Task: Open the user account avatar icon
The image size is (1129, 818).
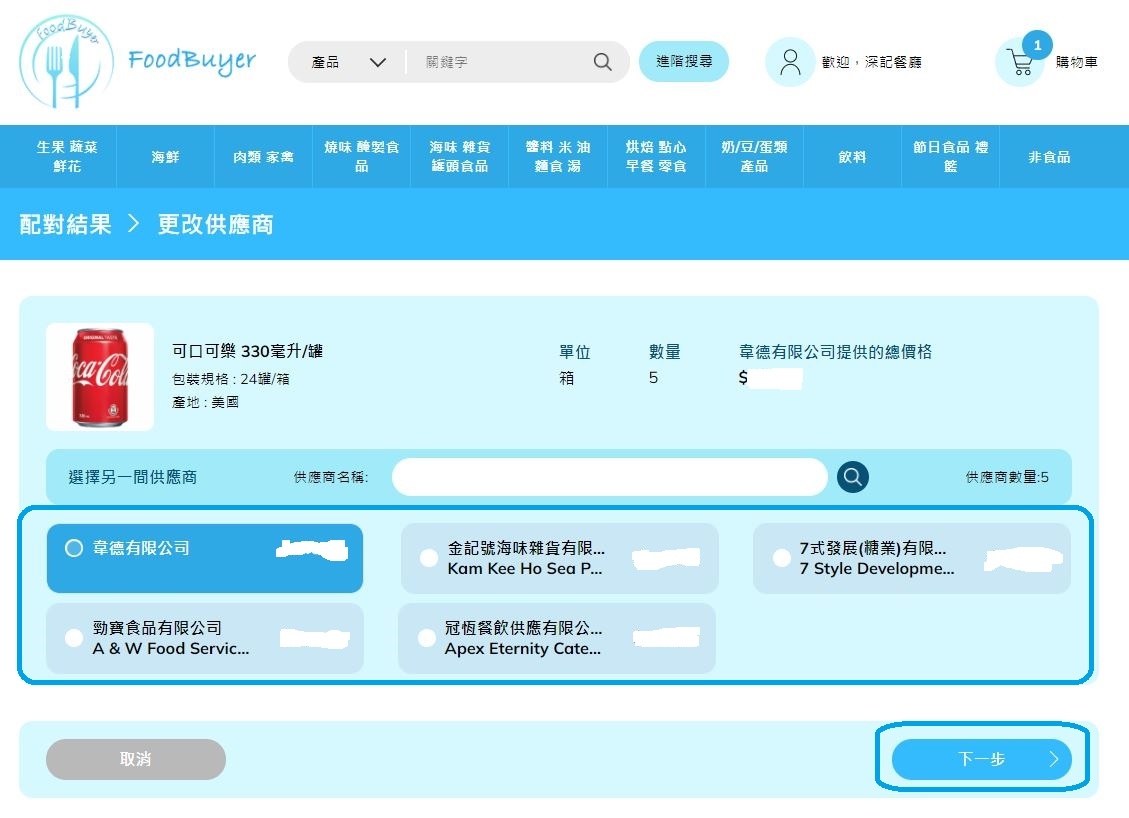Action: click(x=790, y=62)
